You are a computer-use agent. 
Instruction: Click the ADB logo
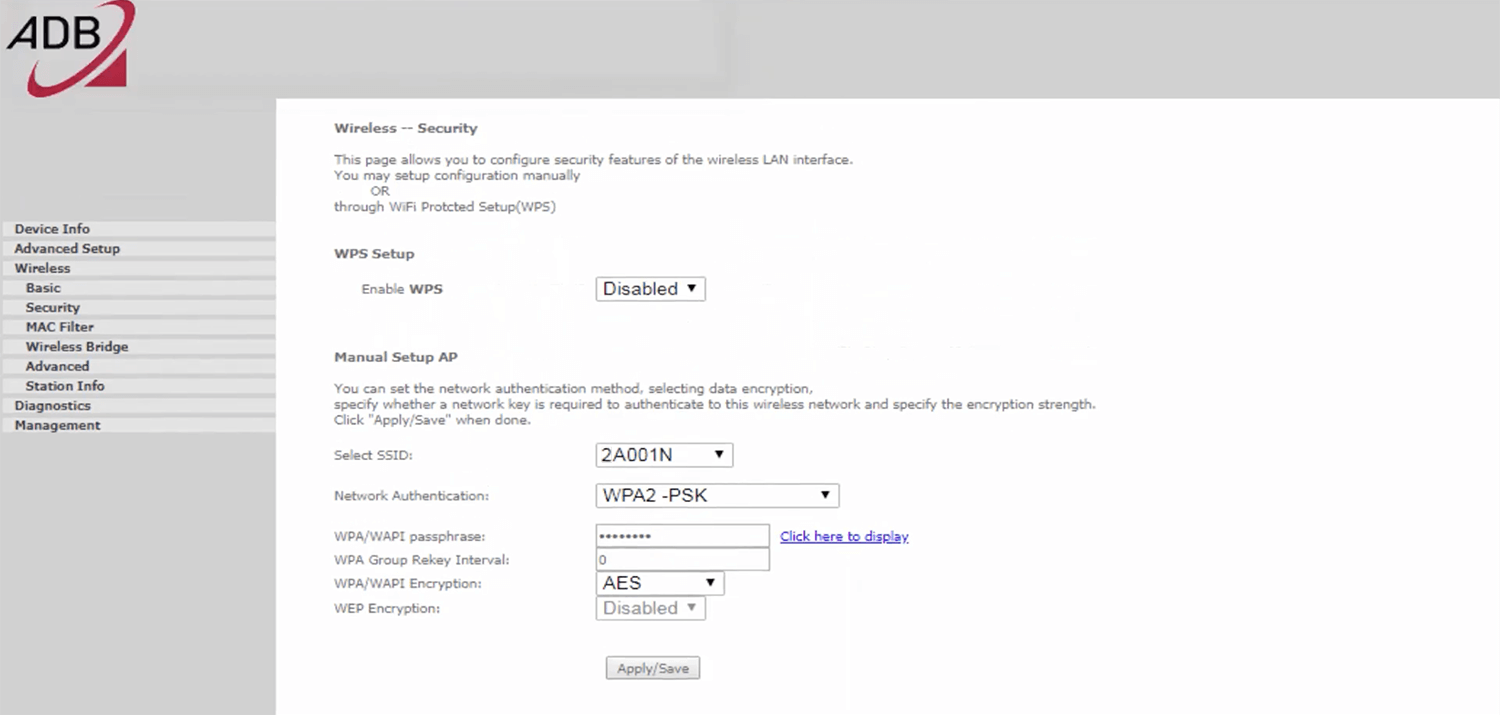pos(68,47)
